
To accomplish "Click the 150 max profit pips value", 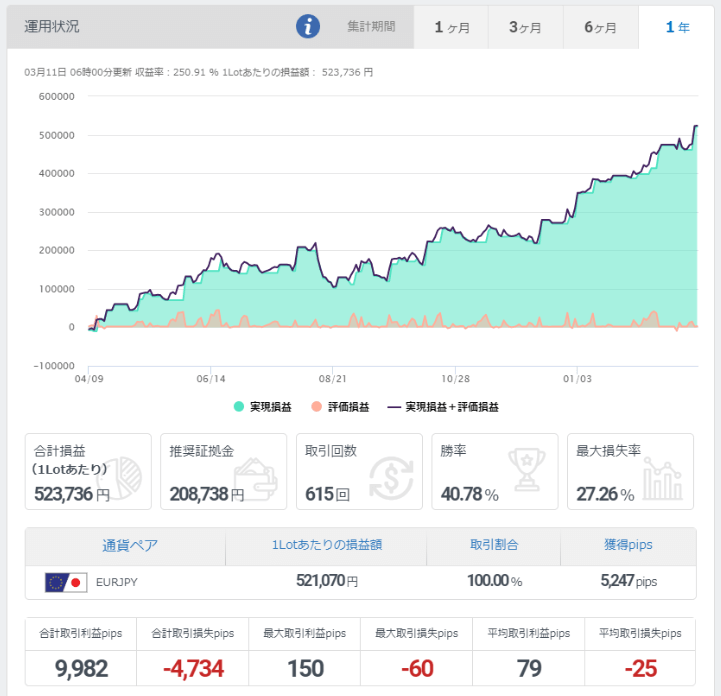I will (x=305, y=668).
